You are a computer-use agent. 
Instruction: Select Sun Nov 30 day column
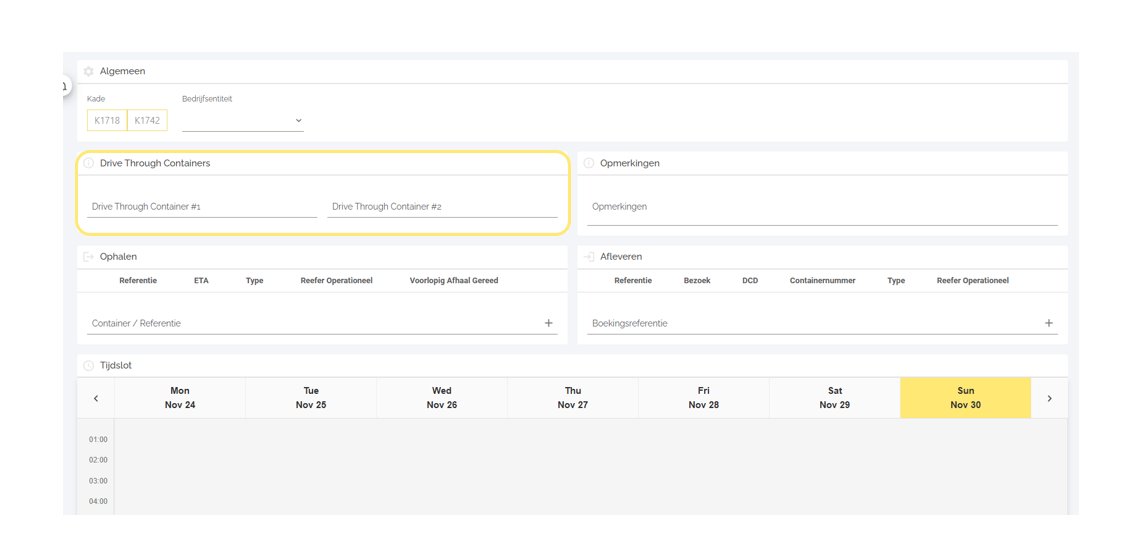[965, 398]
